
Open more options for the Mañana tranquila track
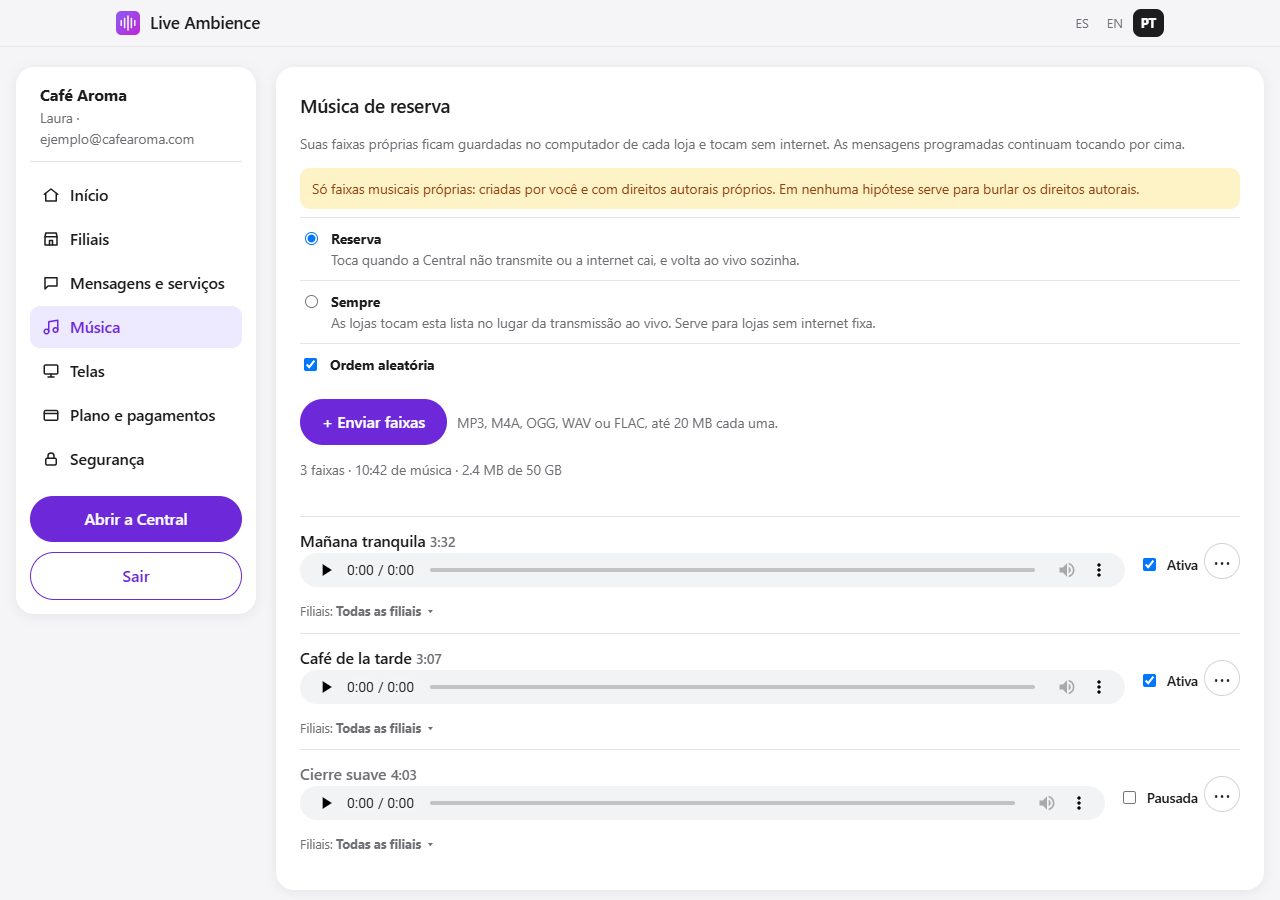click(x=1222, y=562)
